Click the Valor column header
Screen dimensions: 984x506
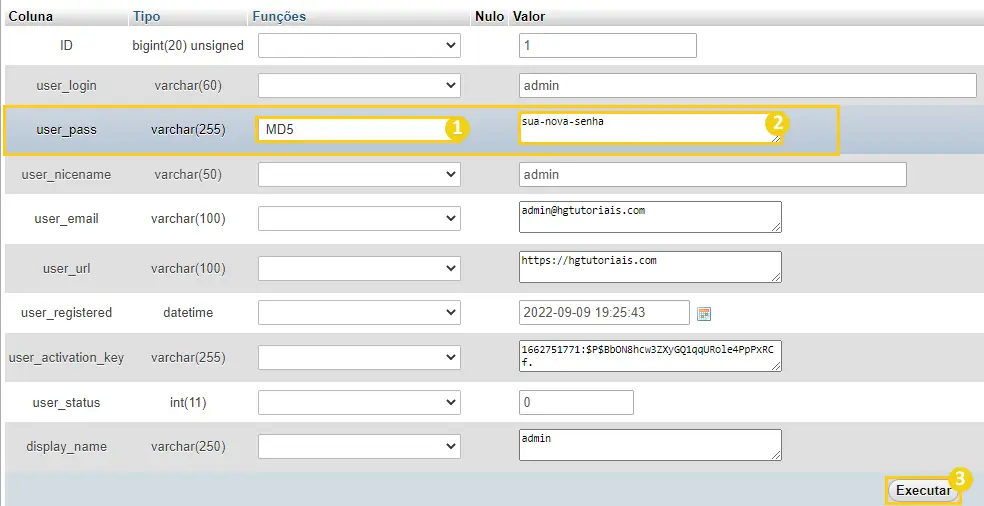(x=529, y=16)
